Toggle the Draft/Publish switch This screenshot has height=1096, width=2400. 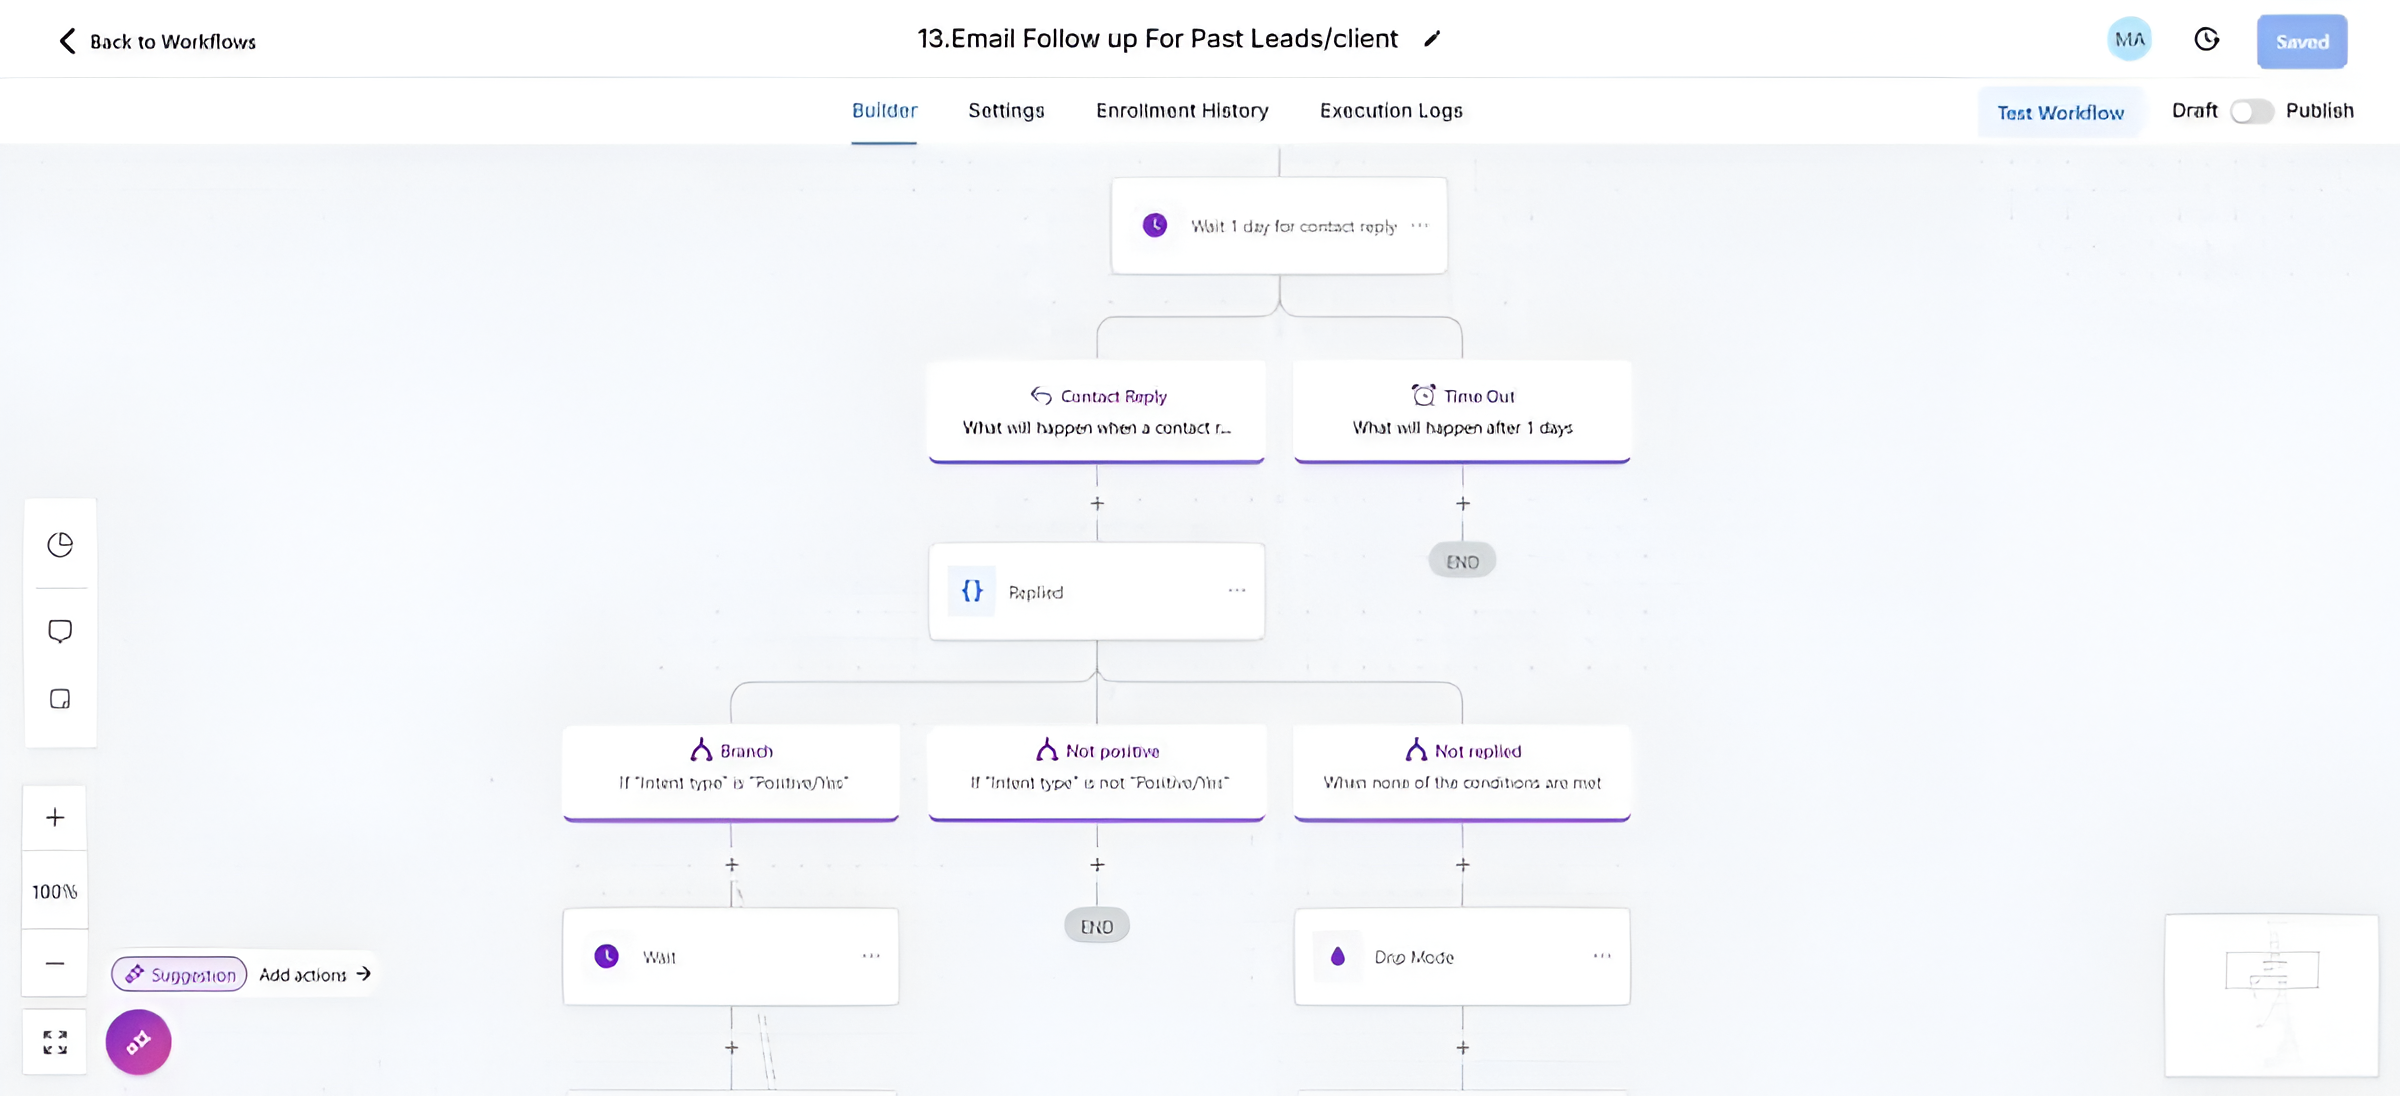[x=2251, y=111]
